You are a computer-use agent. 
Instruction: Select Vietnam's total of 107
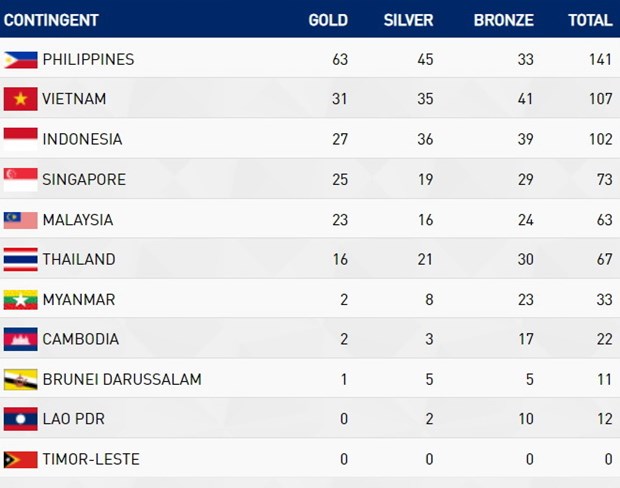(x=601, y=99)
